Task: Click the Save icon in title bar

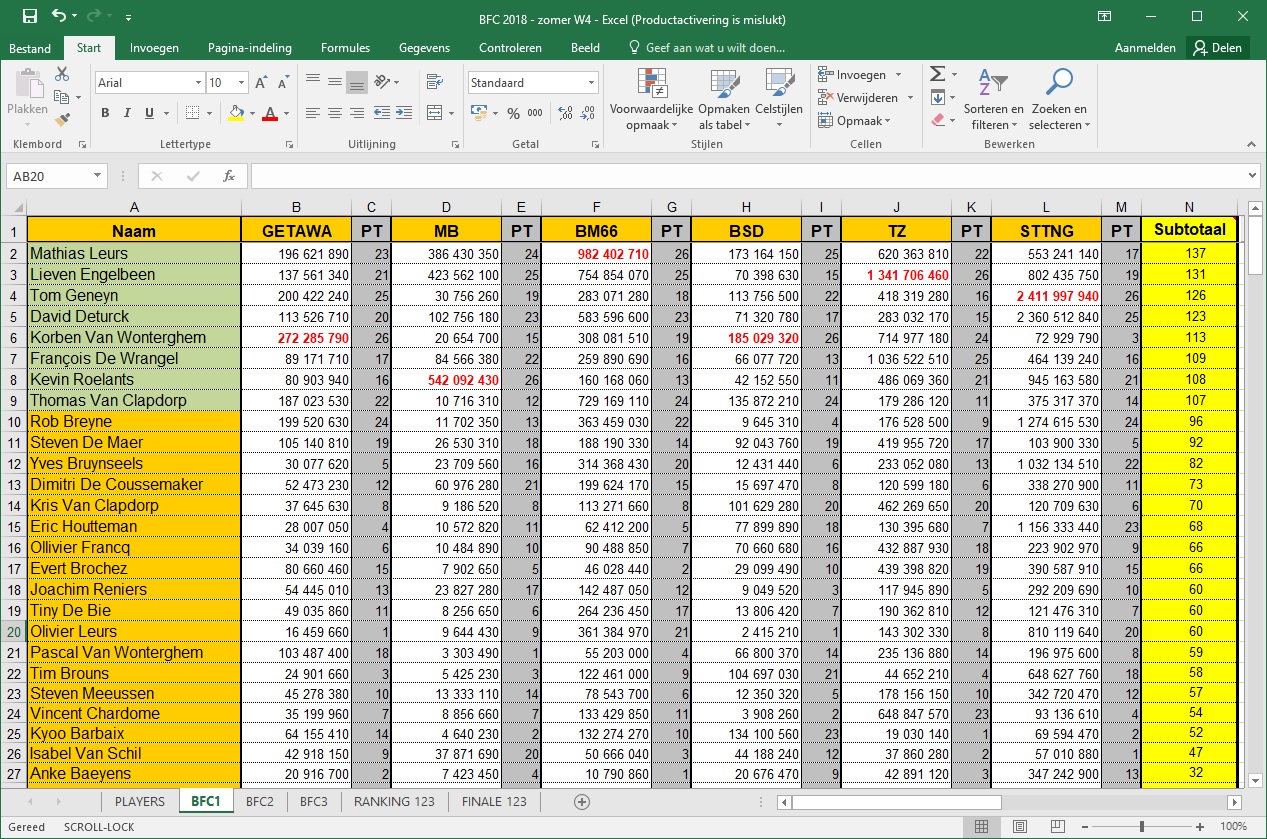Action: click(x=29, y=16)
